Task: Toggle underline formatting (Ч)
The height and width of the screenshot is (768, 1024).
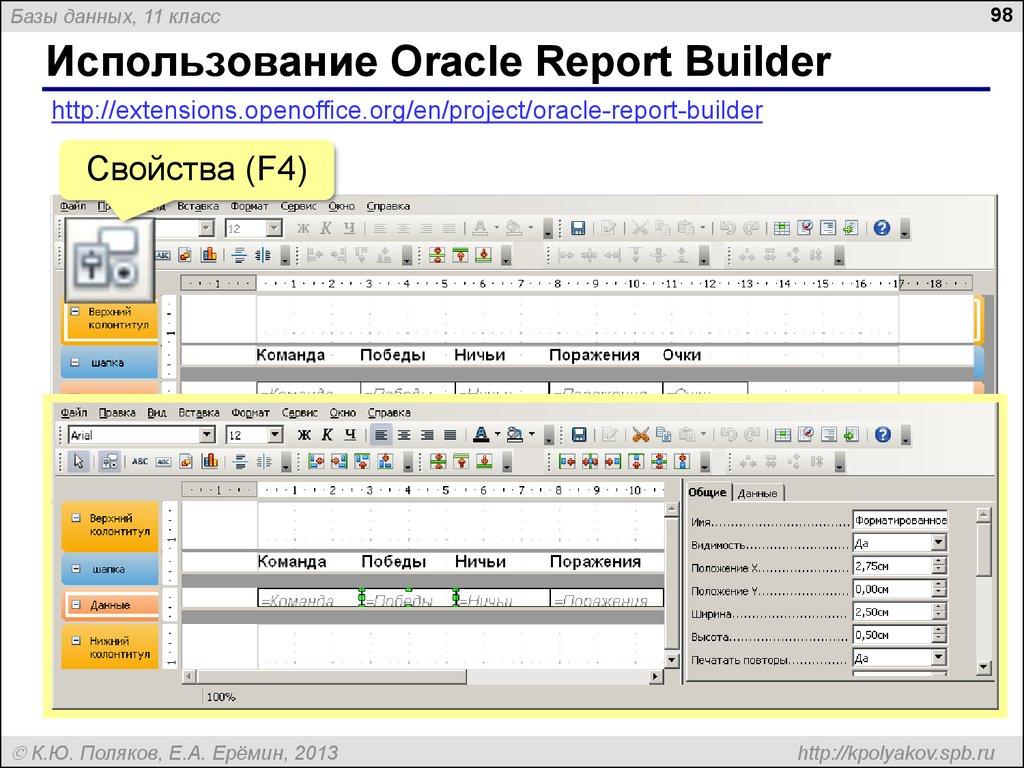Action: (x=348, y=435)
